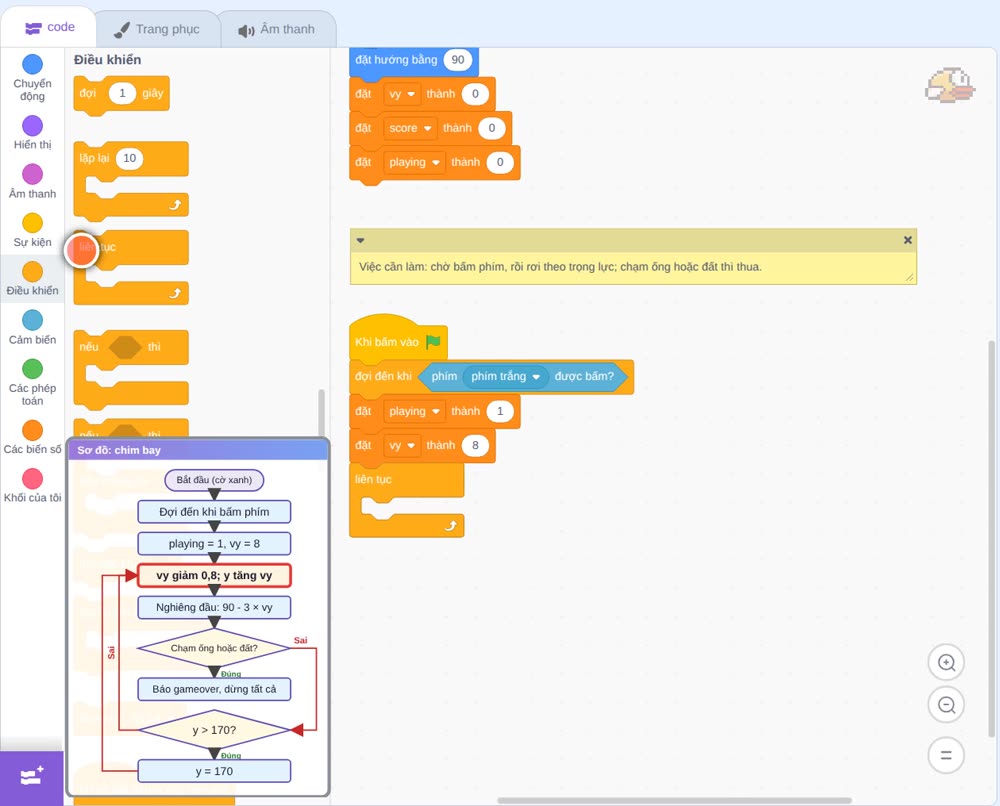
Task: Click the 'vy giảm 0,8; y tăng vy' flowchart step
Action: pos(214,576)
